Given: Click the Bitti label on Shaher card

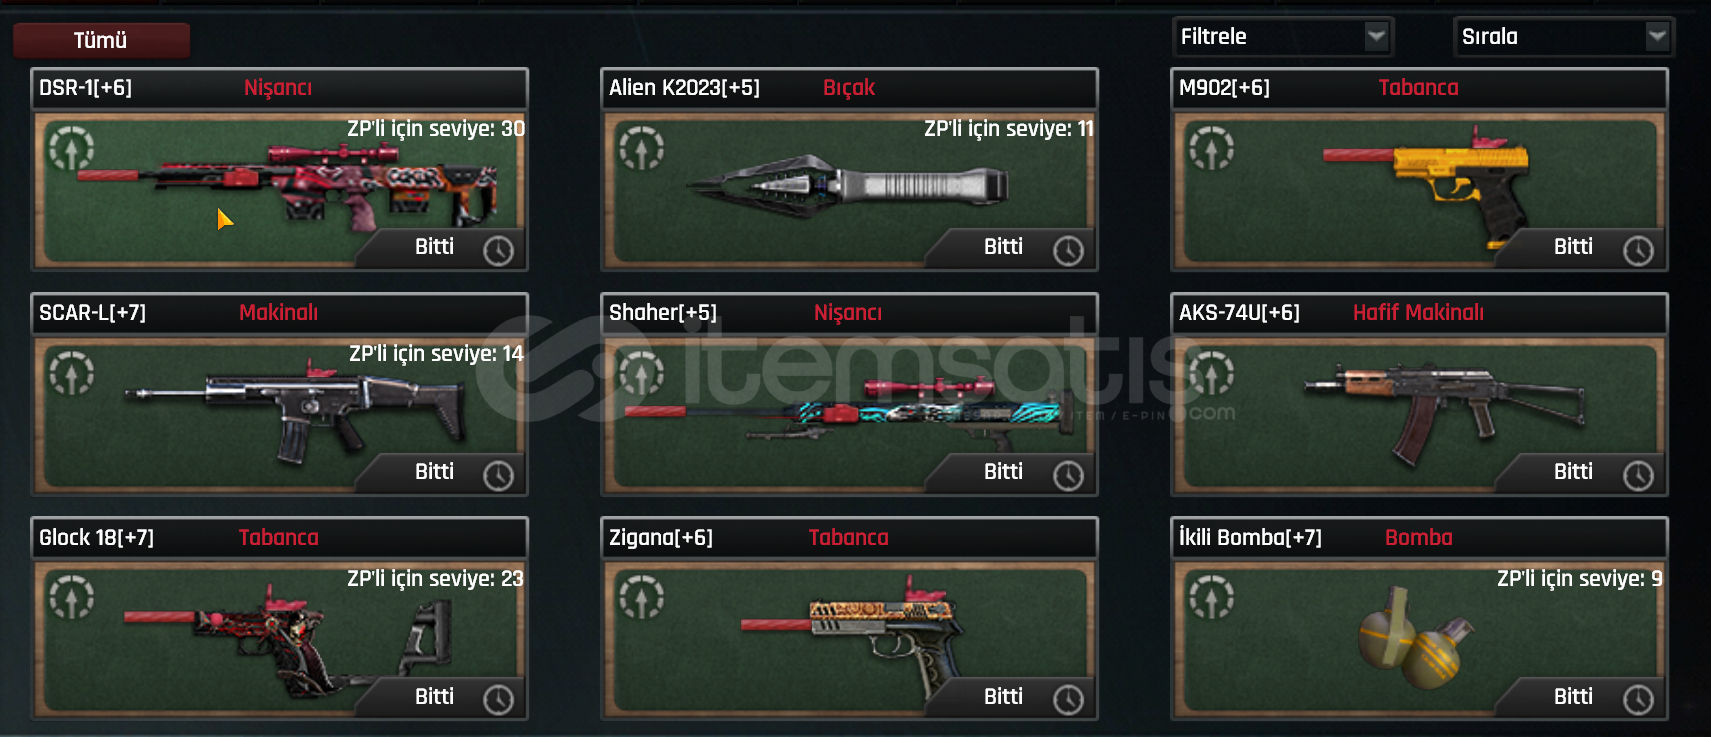Looking at the screenshot, I should (x=1003, y=471).
